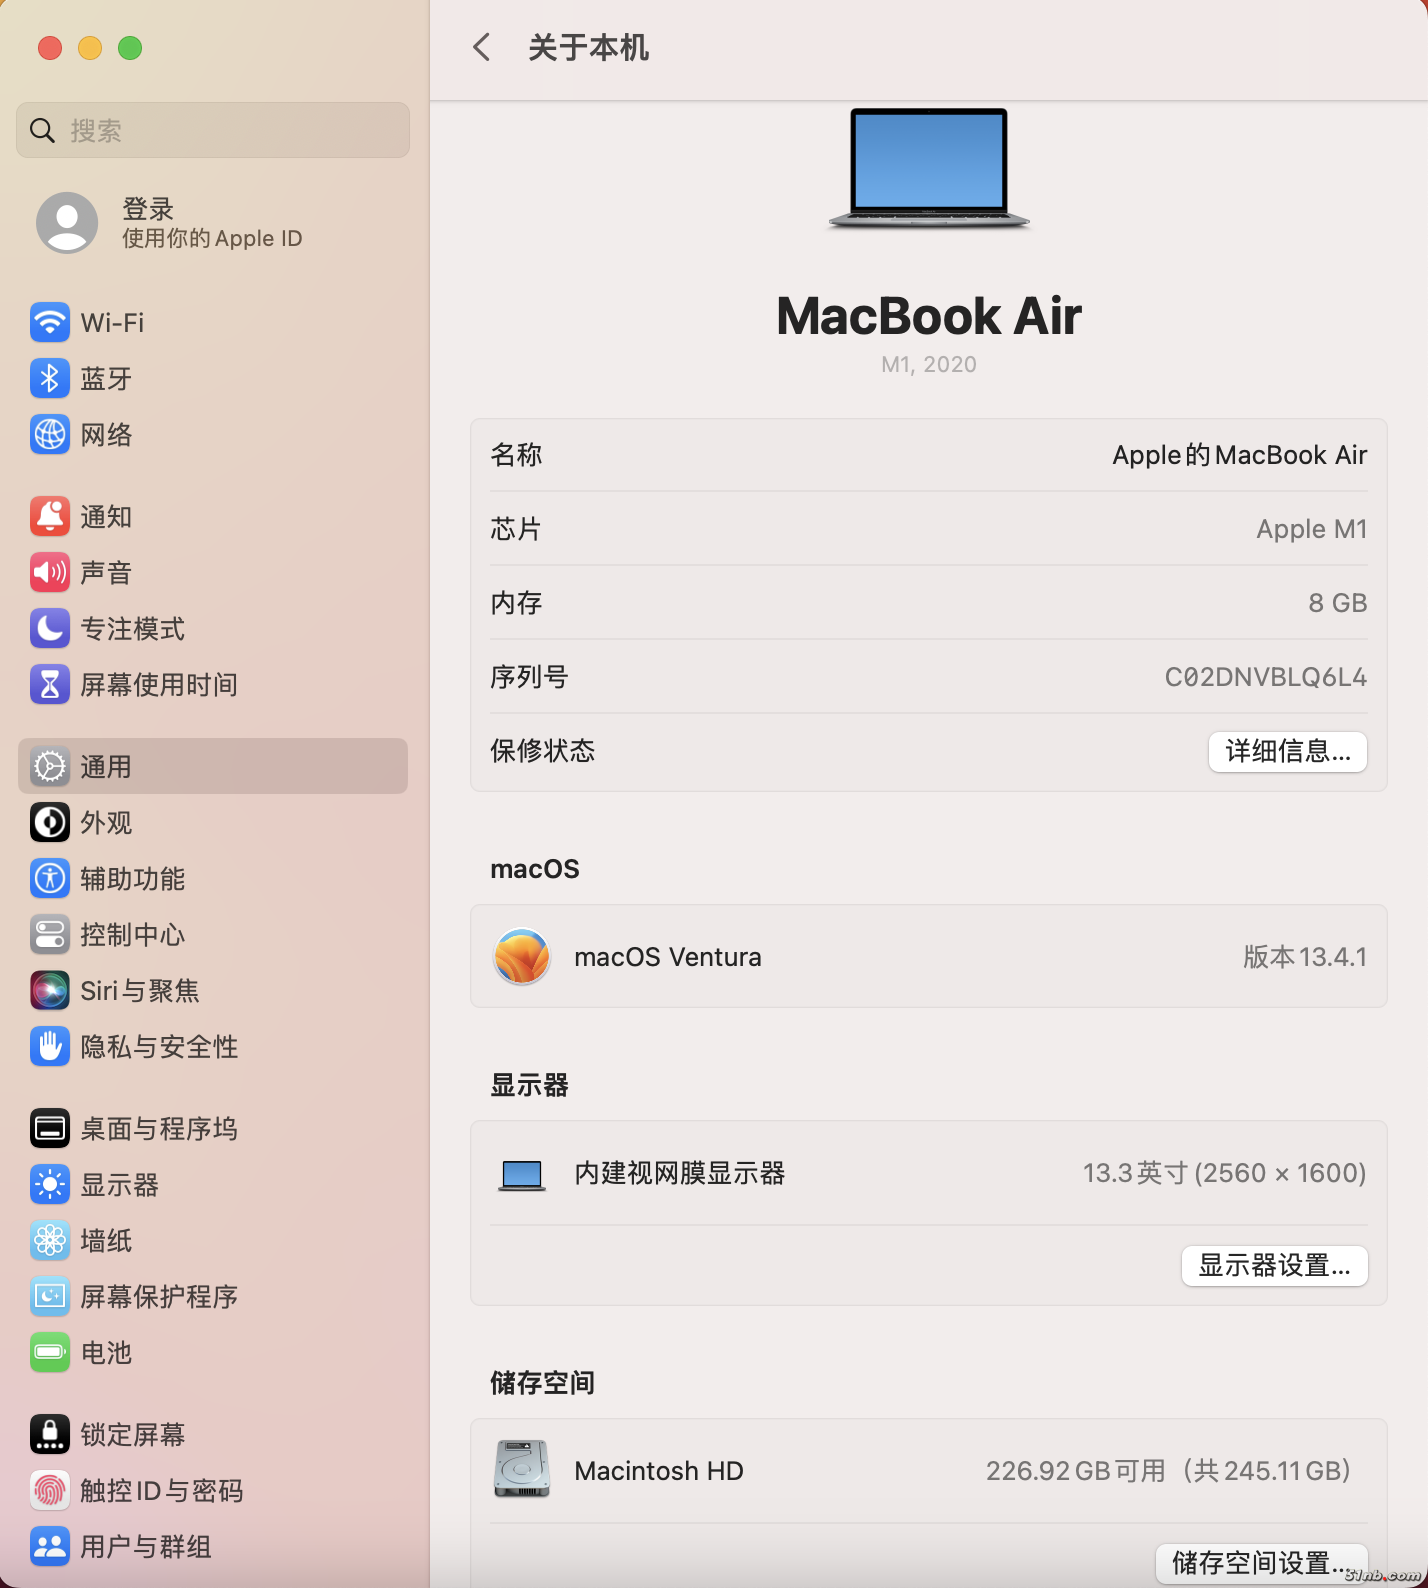Open the Notifications (通知) bell icon

(x=50, y=516)
